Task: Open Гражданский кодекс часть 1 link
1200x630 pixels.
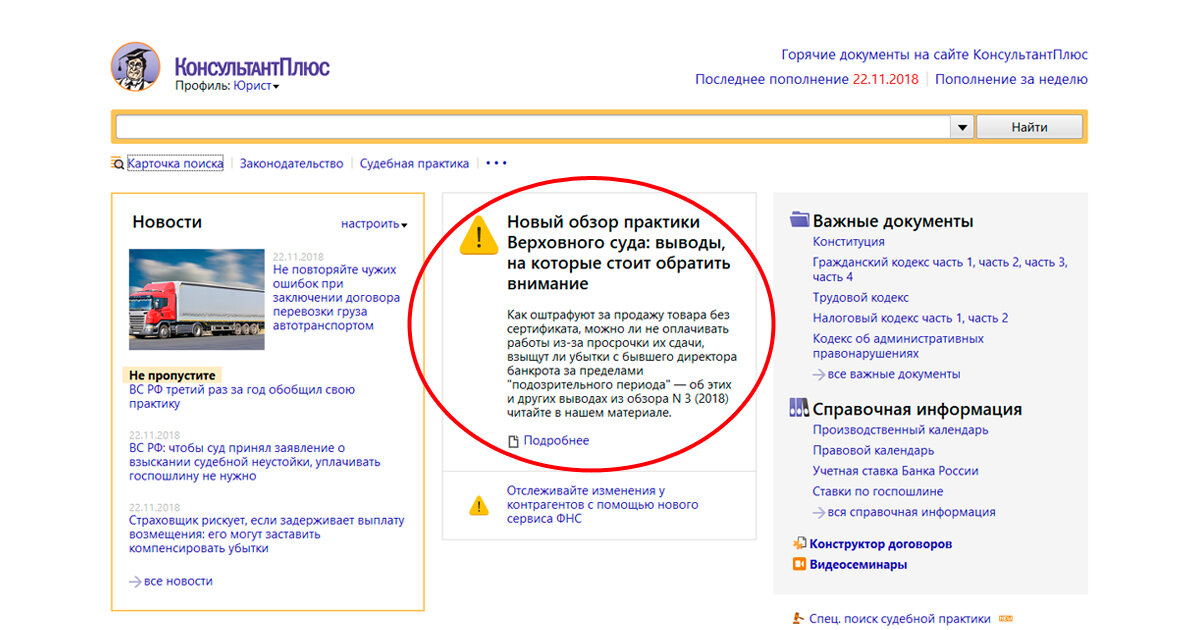Action: tap(893, 262)
